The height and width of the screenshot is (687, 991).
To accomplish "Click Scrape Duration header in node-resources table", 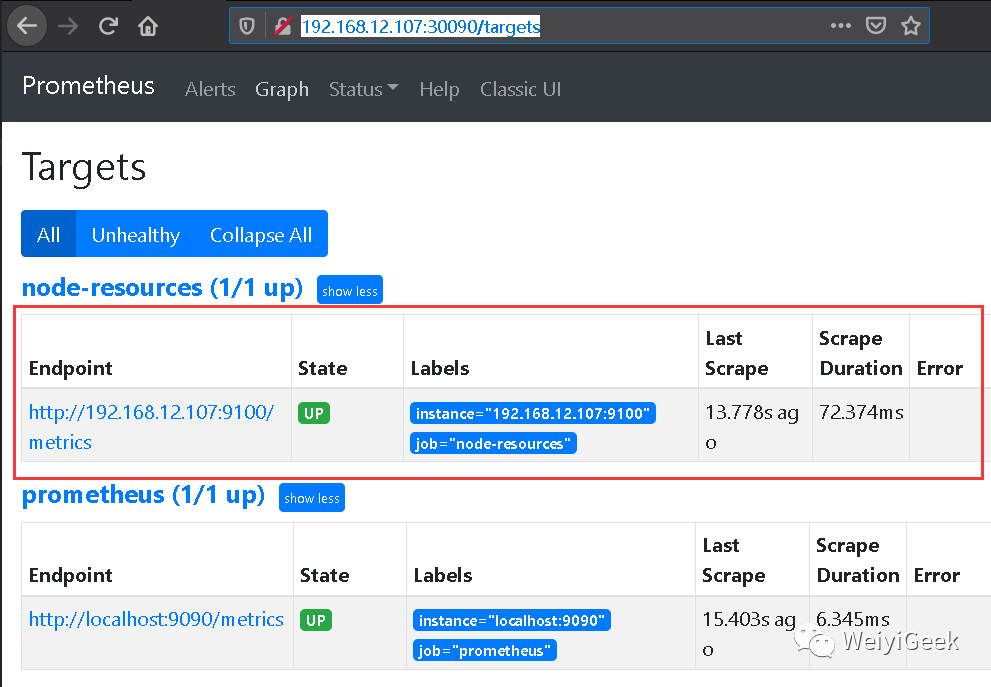I will pos(861,353).
